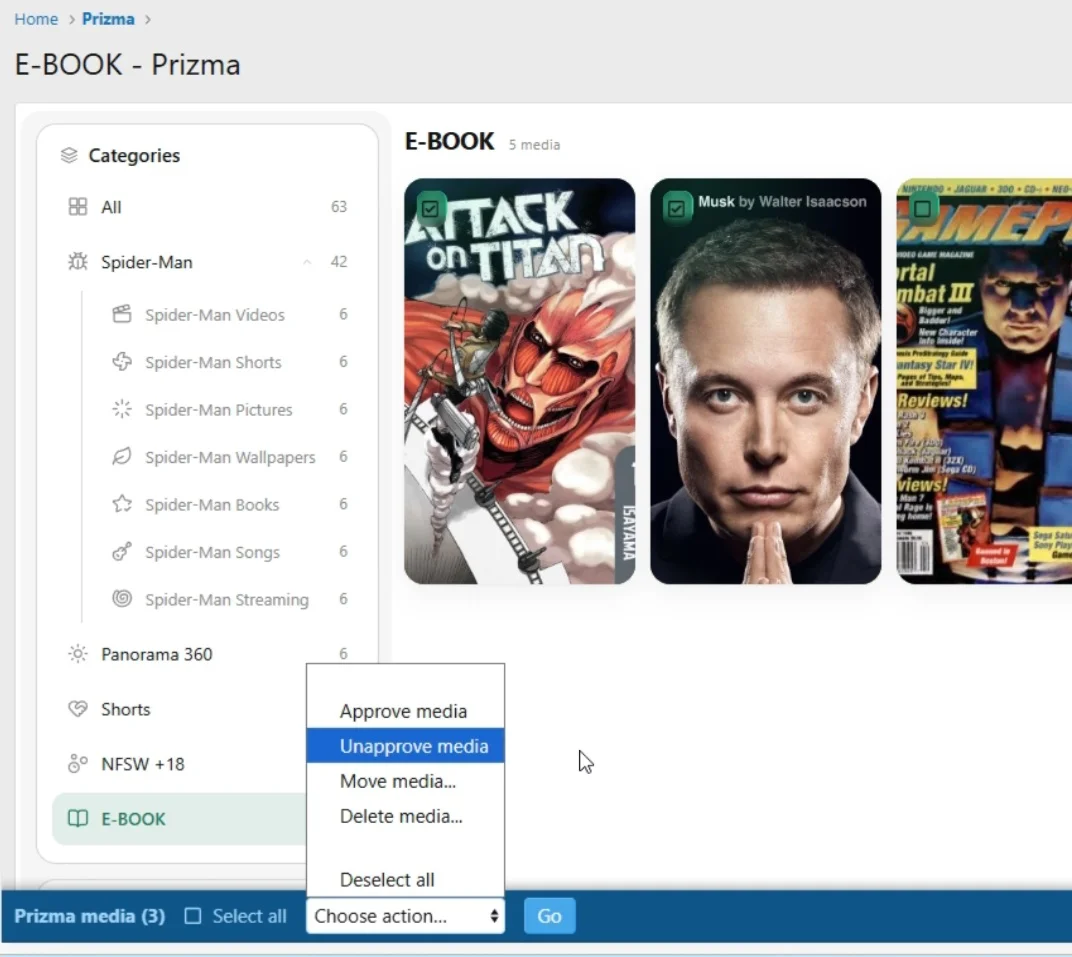Image resolution: width=1072 pixels, height=957 pixels.
Task: Click the Go button
Action: [550, 916]
